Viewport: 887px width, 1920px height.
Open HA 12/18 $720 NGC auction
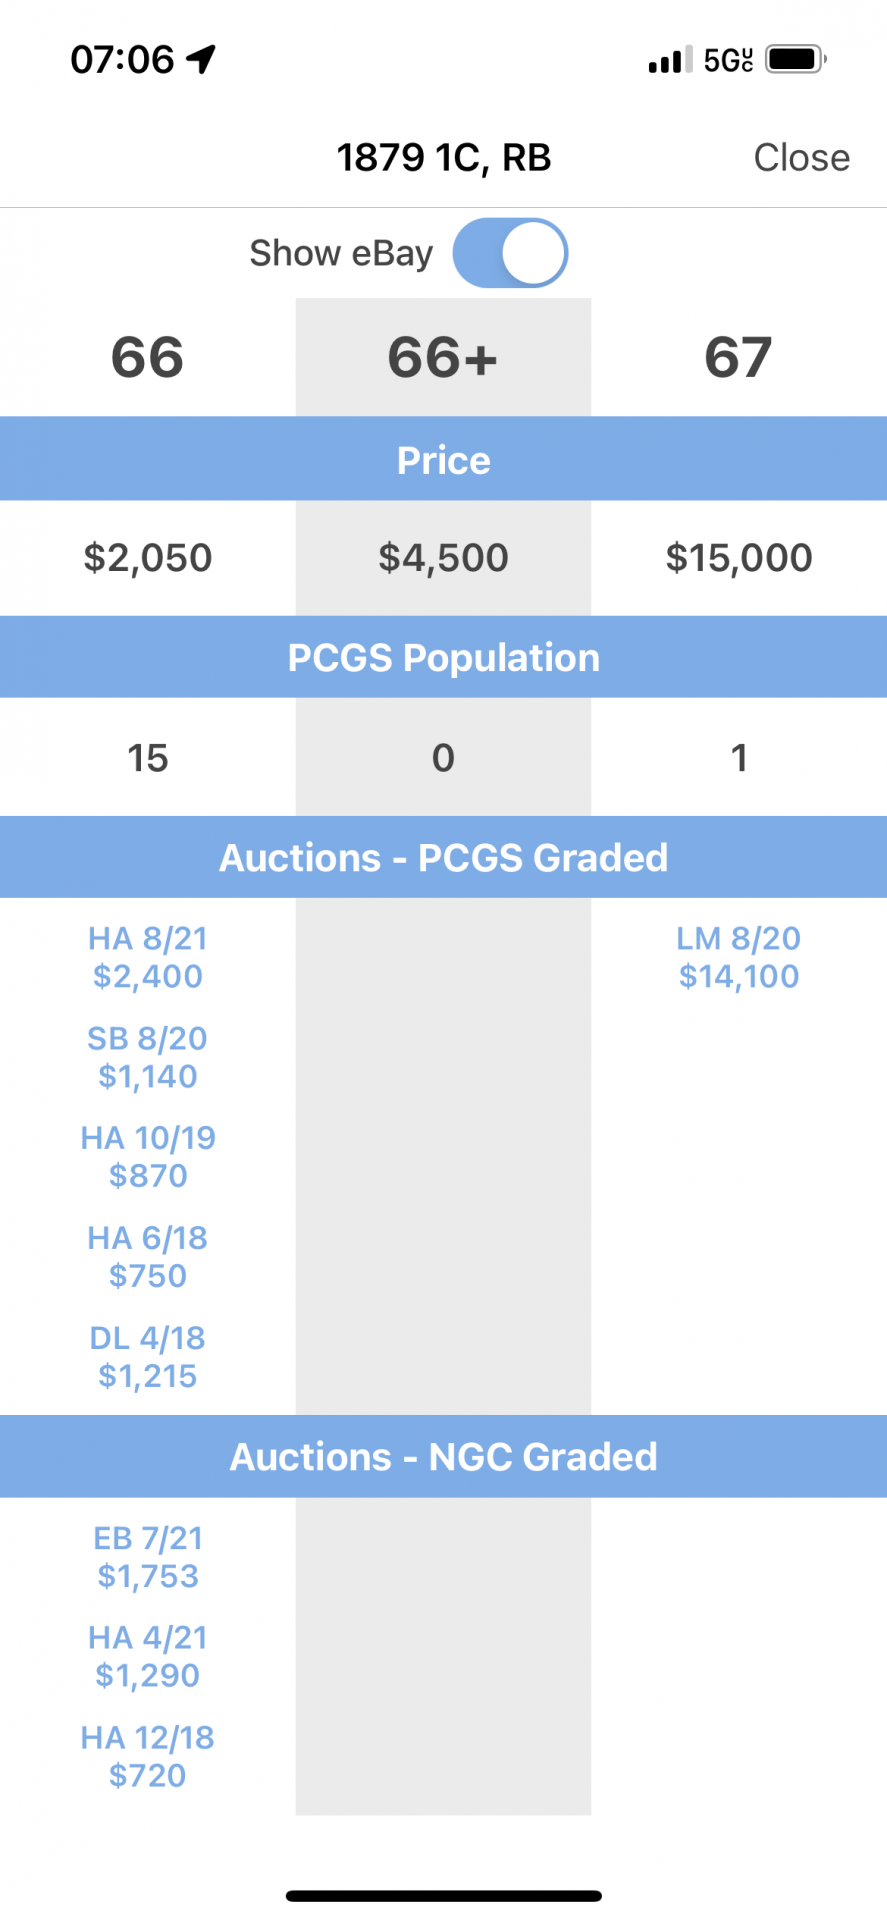click(x=148, y=1756)
